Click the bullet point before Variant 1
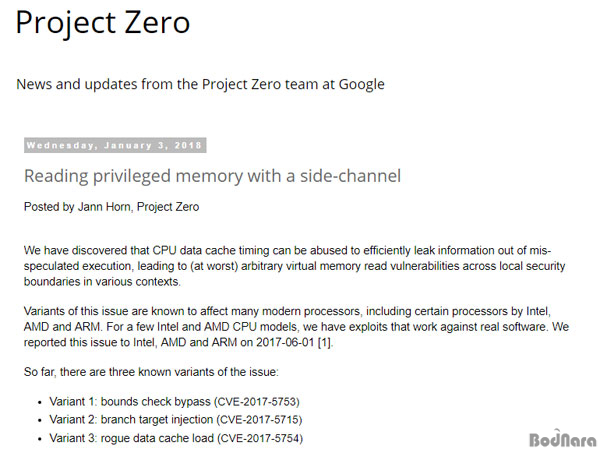Image resolution: width=600 pixels, height=450 pixels. click(40, 403)
